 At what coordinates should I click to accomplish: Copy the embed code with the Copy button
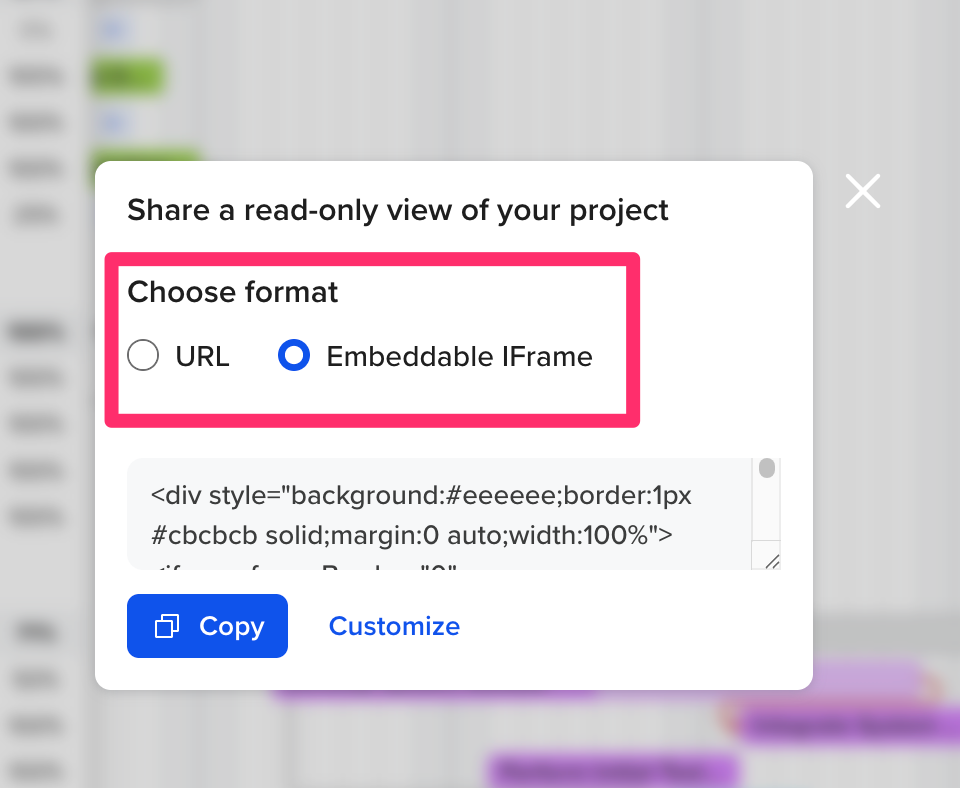[x=208, y=626]
